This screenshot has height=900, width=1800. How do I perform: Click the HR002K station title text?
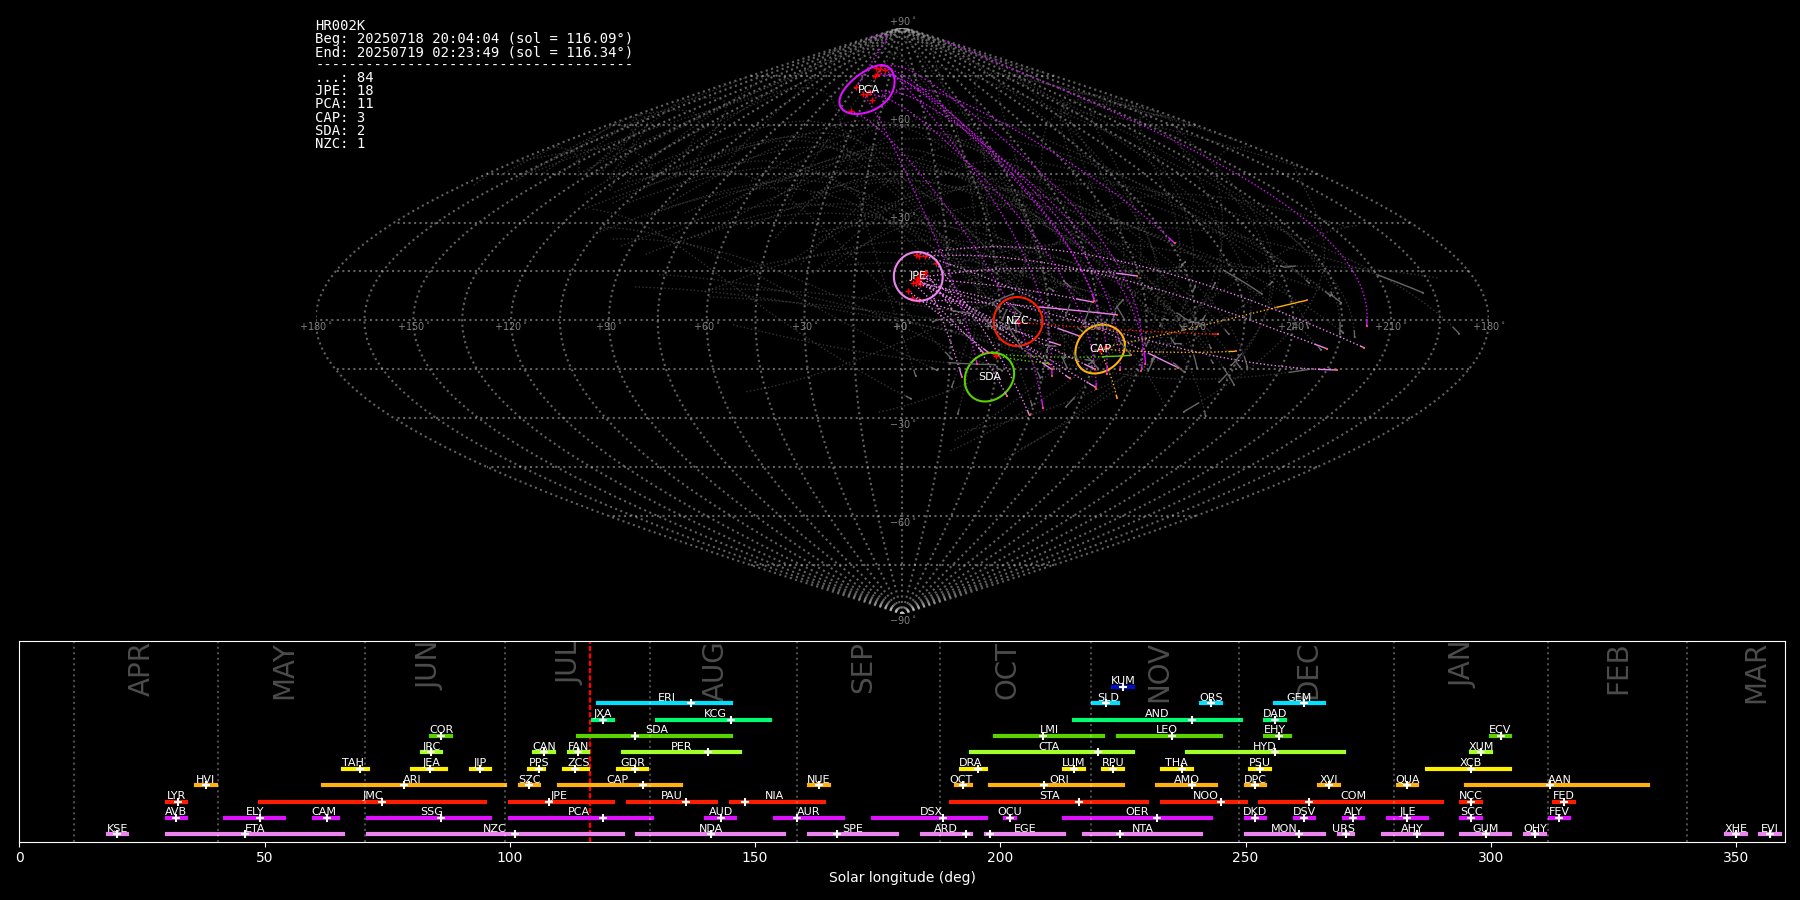pyautogui.click(x=340, y=26)
